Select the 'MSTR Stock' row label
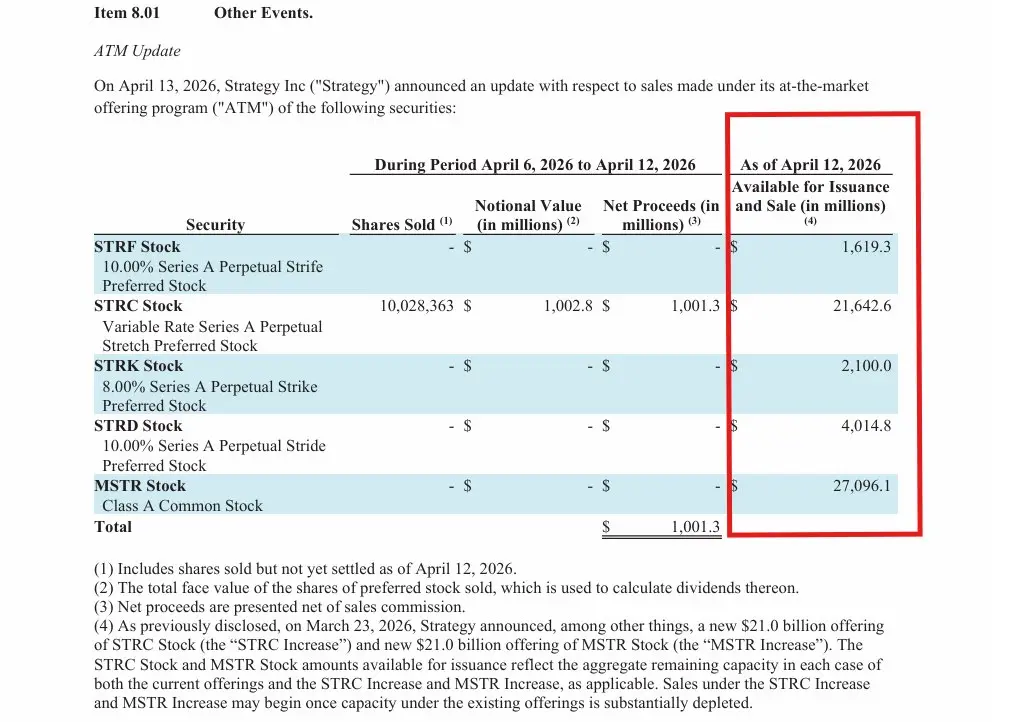Image resolution: width=1017 pixels, height=722 pixels. 139,486
